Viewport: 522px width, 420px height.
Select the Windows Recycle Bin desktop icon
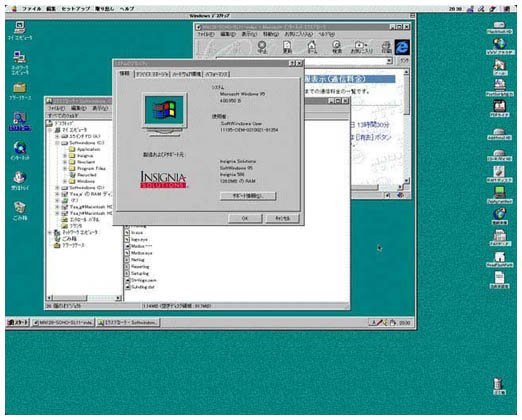pyautogui.click(x=20, y=211)
